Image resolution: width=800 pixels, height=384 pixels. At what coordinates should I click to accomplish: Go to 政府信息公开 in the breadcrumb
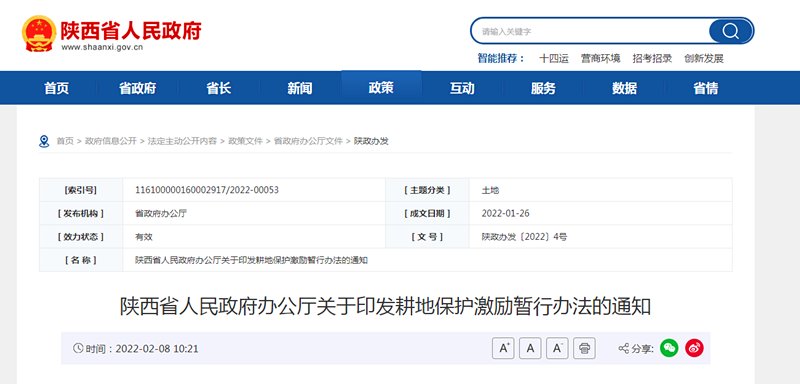click(x=111, y=141)
